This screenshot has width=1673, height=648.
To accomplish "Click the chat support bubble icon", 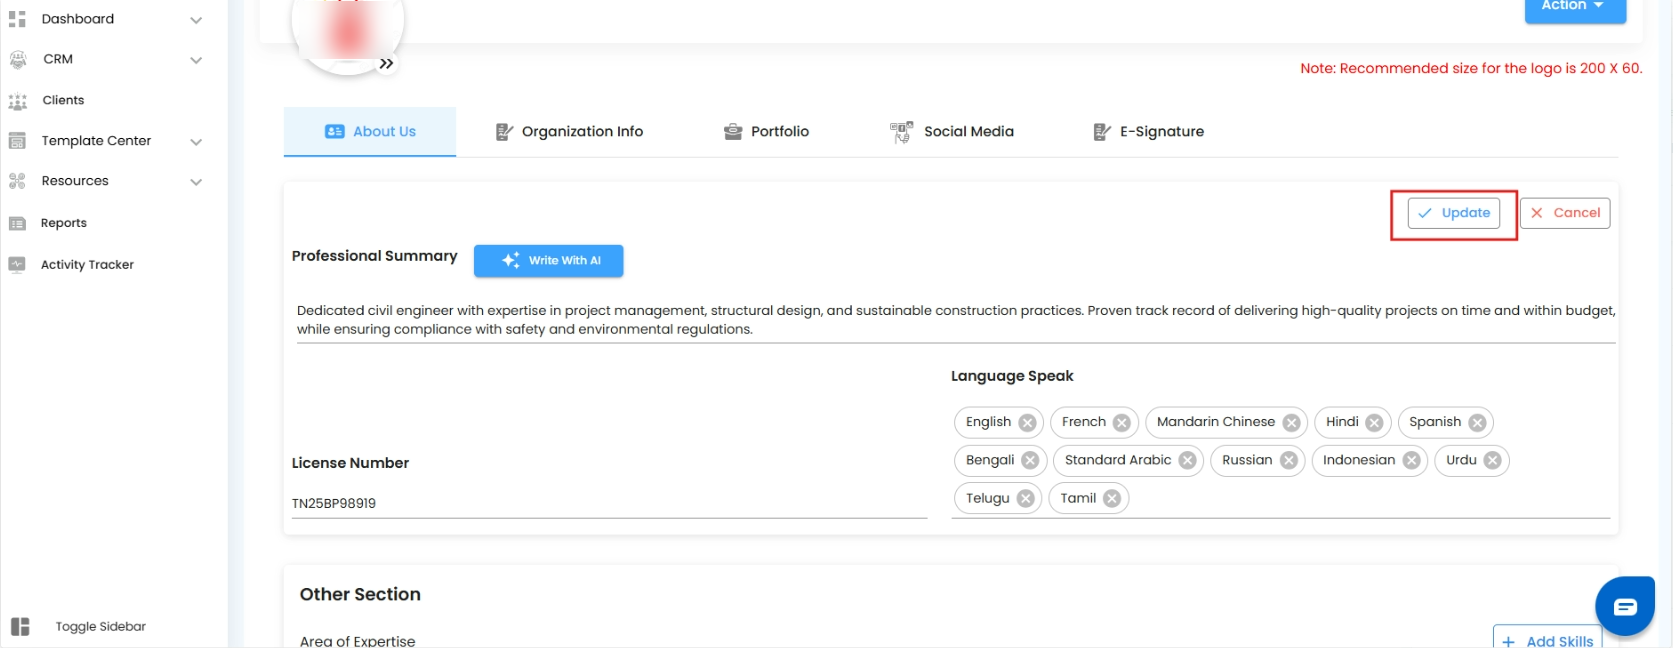I will point(1625,606).
